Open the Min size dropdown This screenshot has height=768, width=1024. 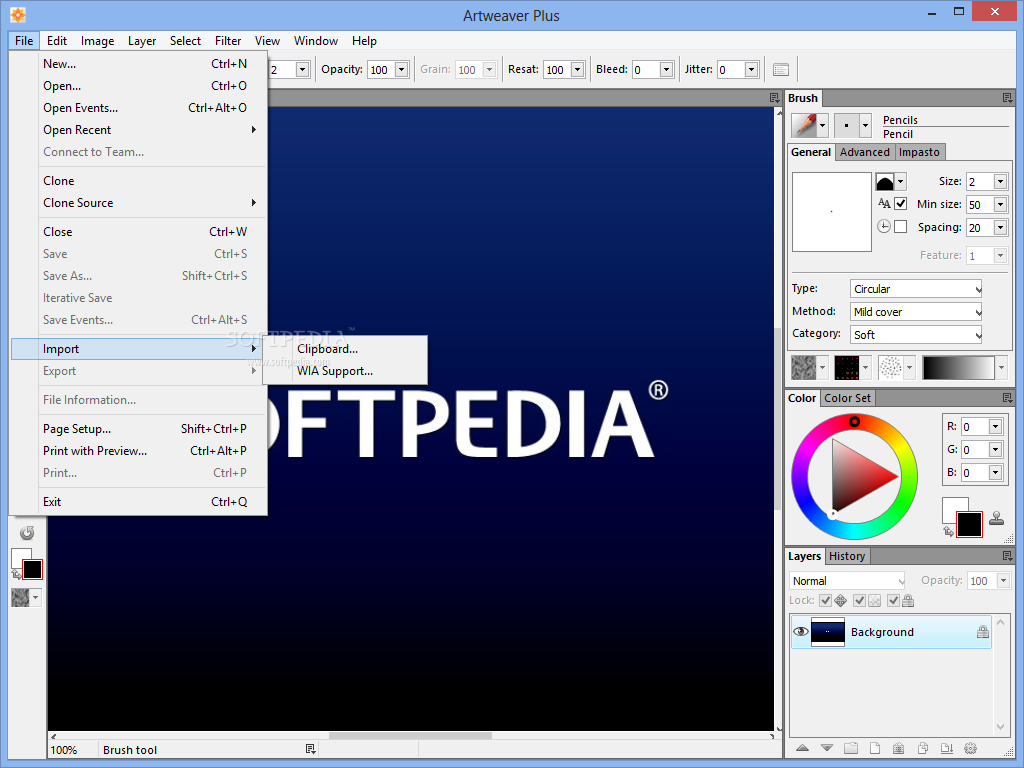click(x=1000, y=204)
